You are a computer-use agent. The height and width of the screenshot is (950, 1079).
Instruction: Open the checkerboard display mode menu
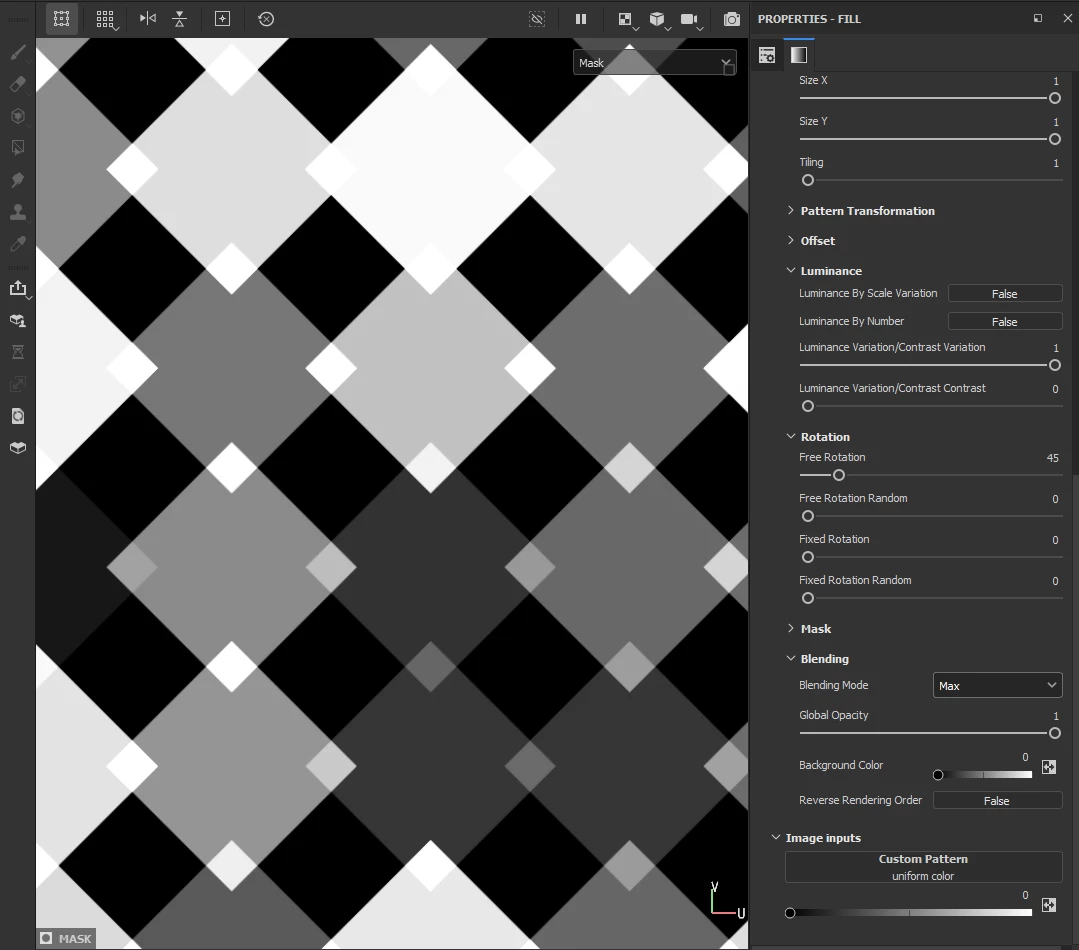pos(626,19)
